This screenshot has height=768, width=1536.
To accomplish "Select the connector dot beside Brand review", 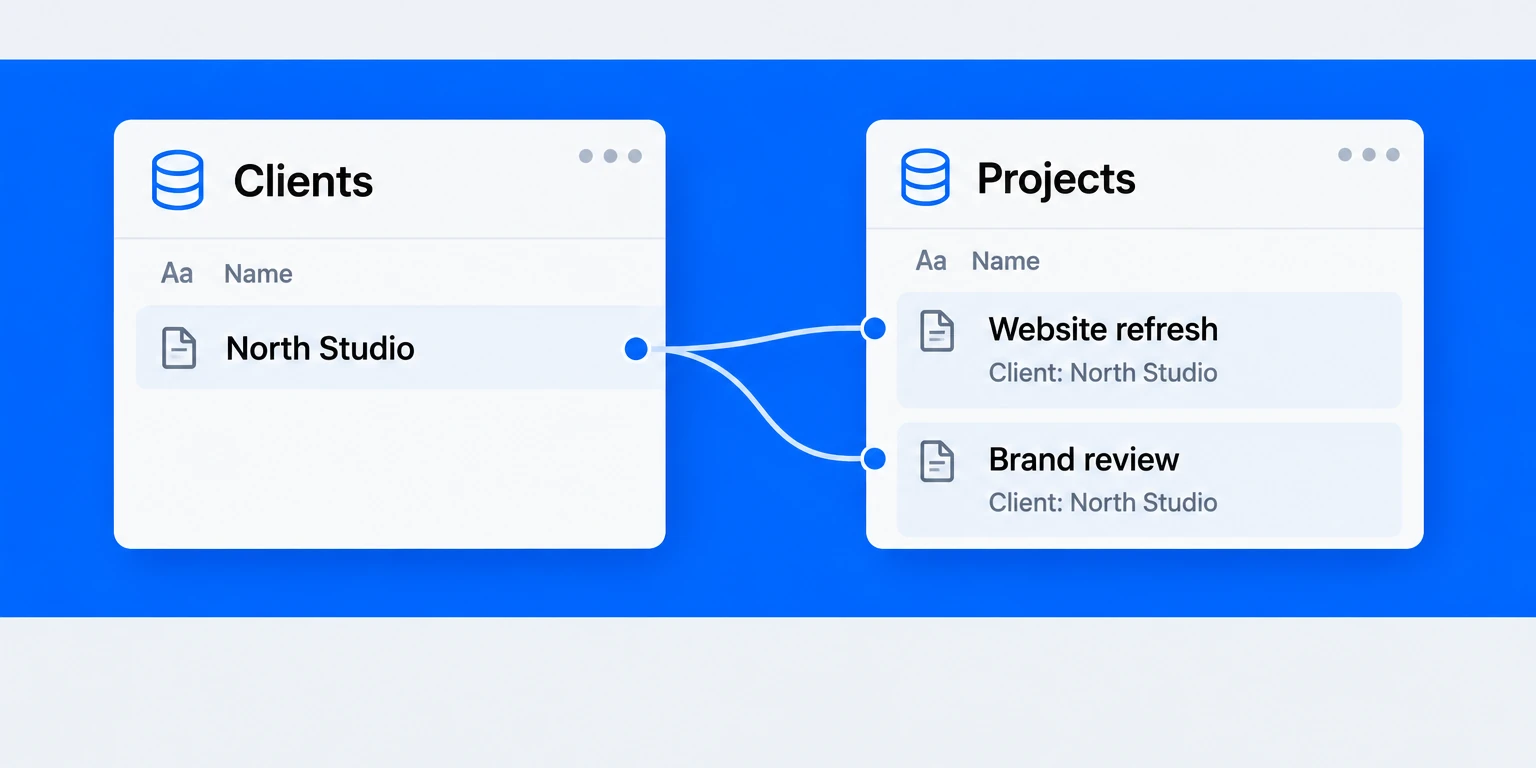I will 874,459.
